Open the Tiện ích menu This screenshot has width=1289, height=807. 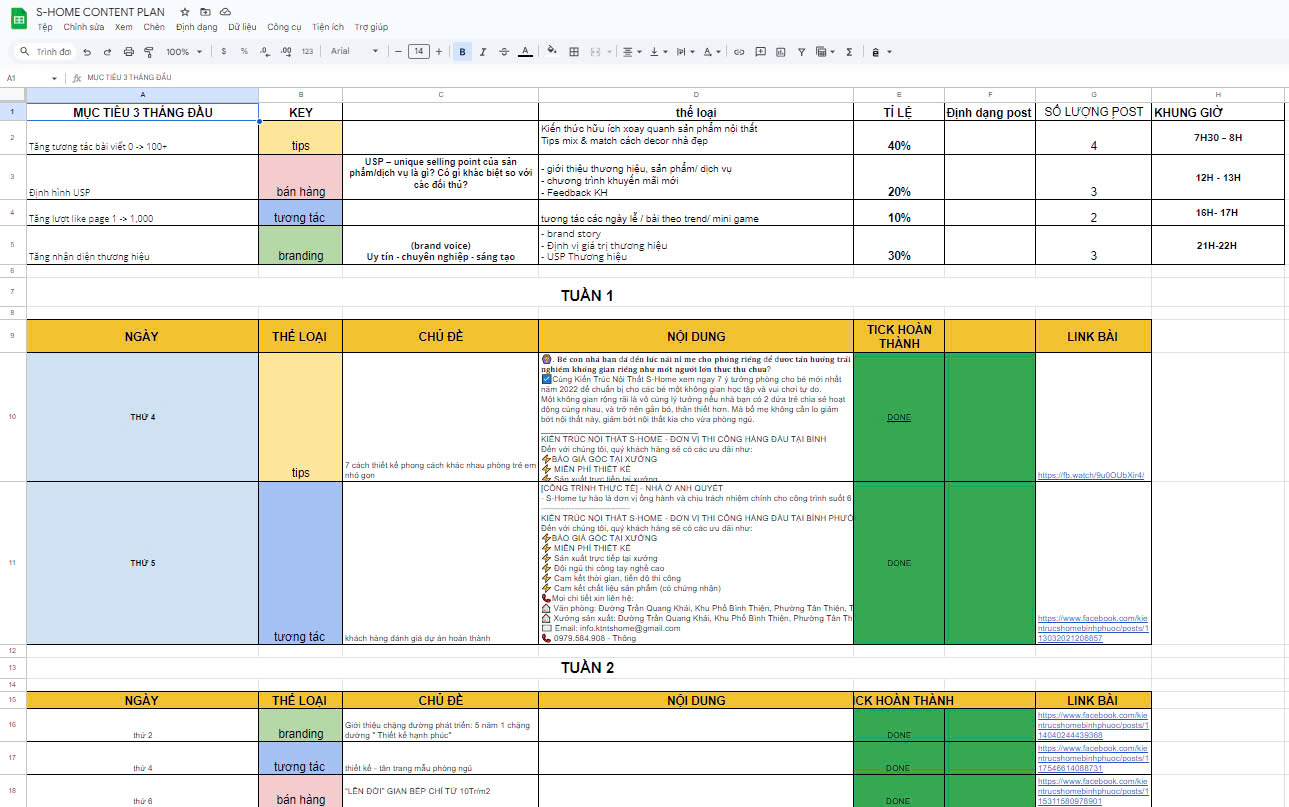(328, 27)
